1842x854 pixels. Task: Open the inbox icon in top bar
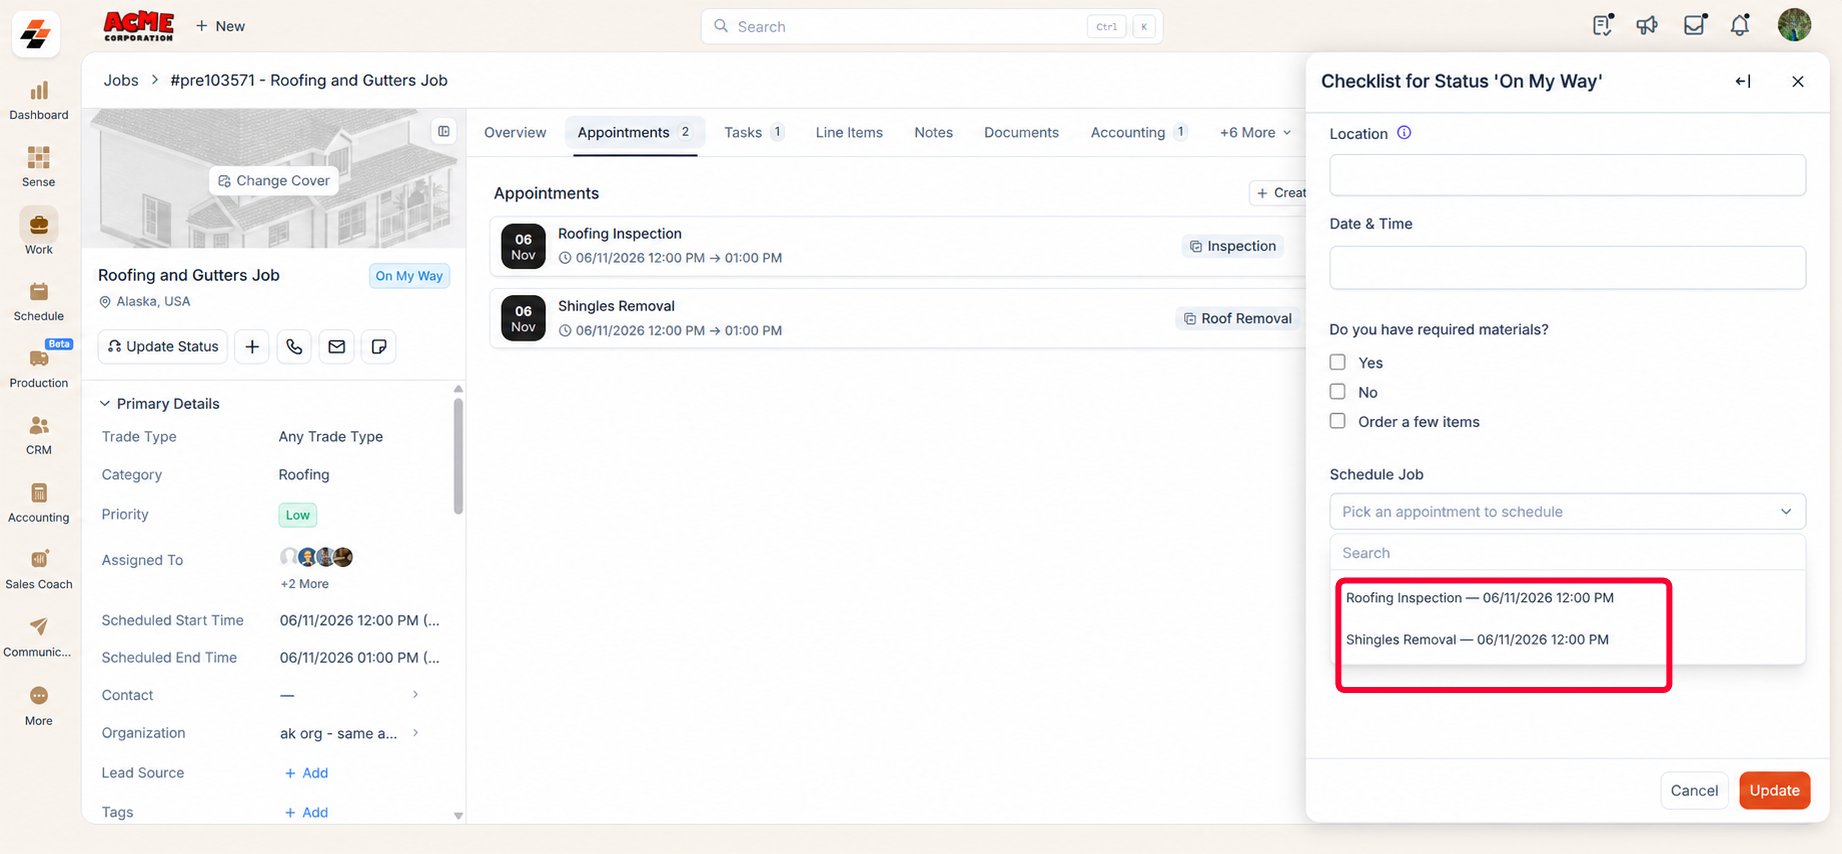[1694, 26]
